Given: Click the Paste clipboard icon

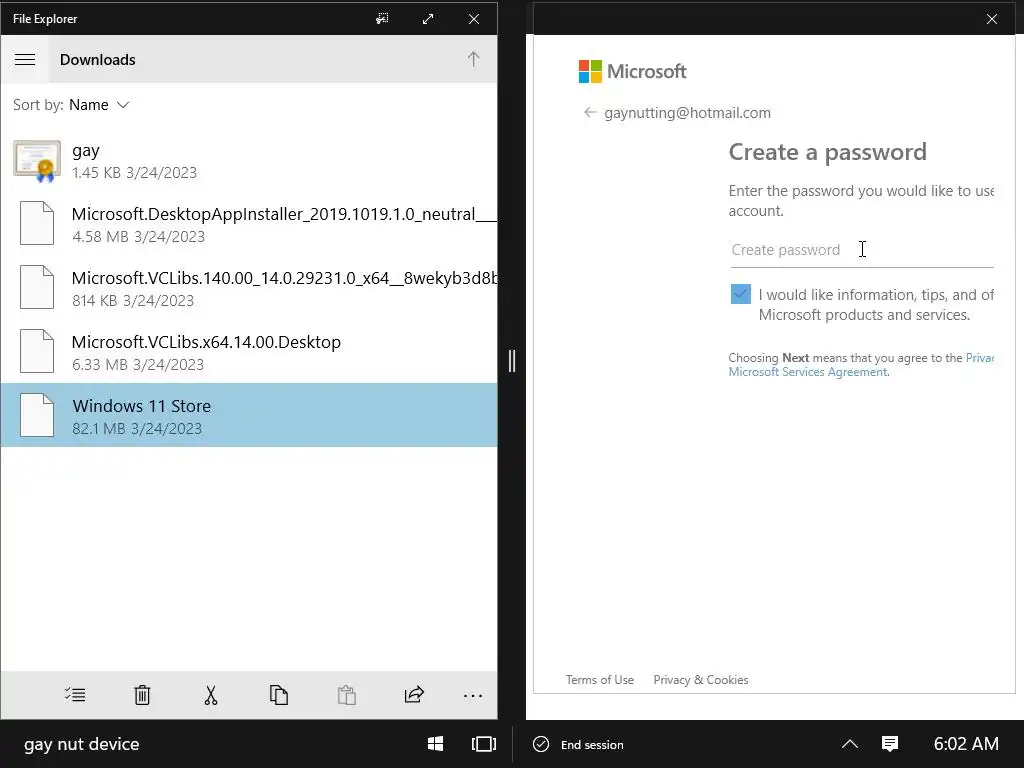Looking at the screenshot, I should pyautogui.click(x=347, y=695).
